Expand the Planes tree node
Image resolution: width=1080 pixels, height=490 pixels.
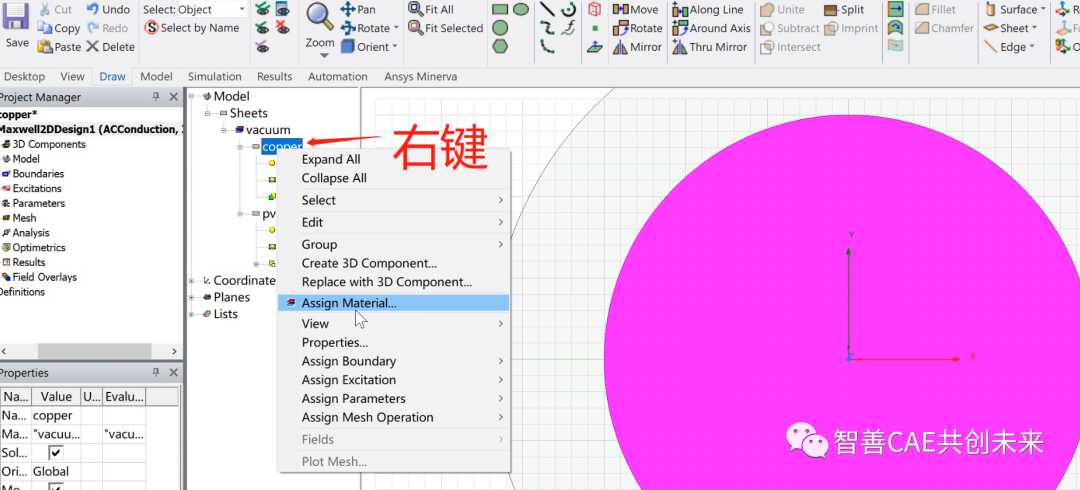(x=191, y=297)
